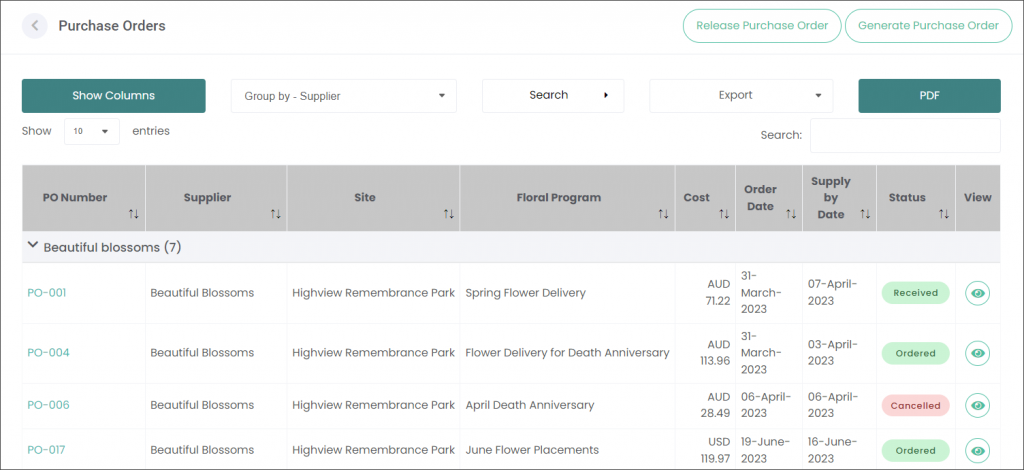The image size is (1024, 470).
Task: Click the back arrow next to Purchase Orders
Action: pos(35,26)
